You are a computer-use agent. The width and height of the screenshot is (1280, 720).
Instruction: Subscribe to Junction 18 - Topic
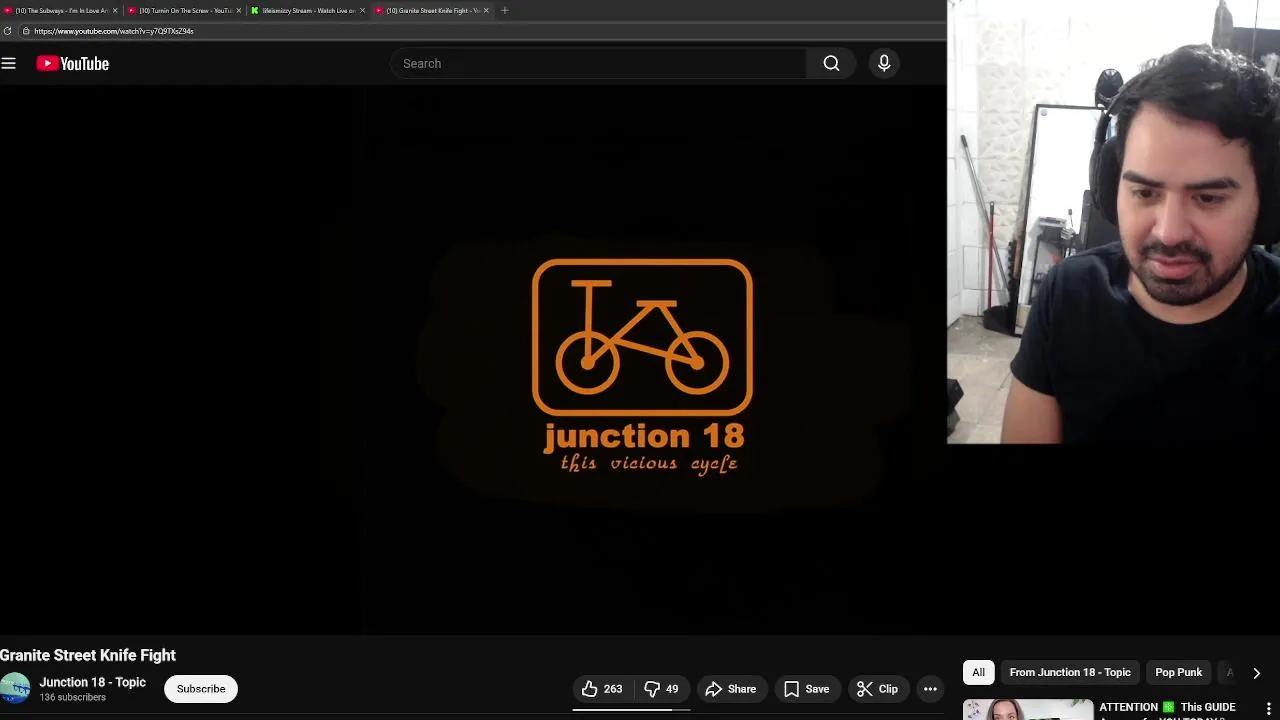coord(201,689)
